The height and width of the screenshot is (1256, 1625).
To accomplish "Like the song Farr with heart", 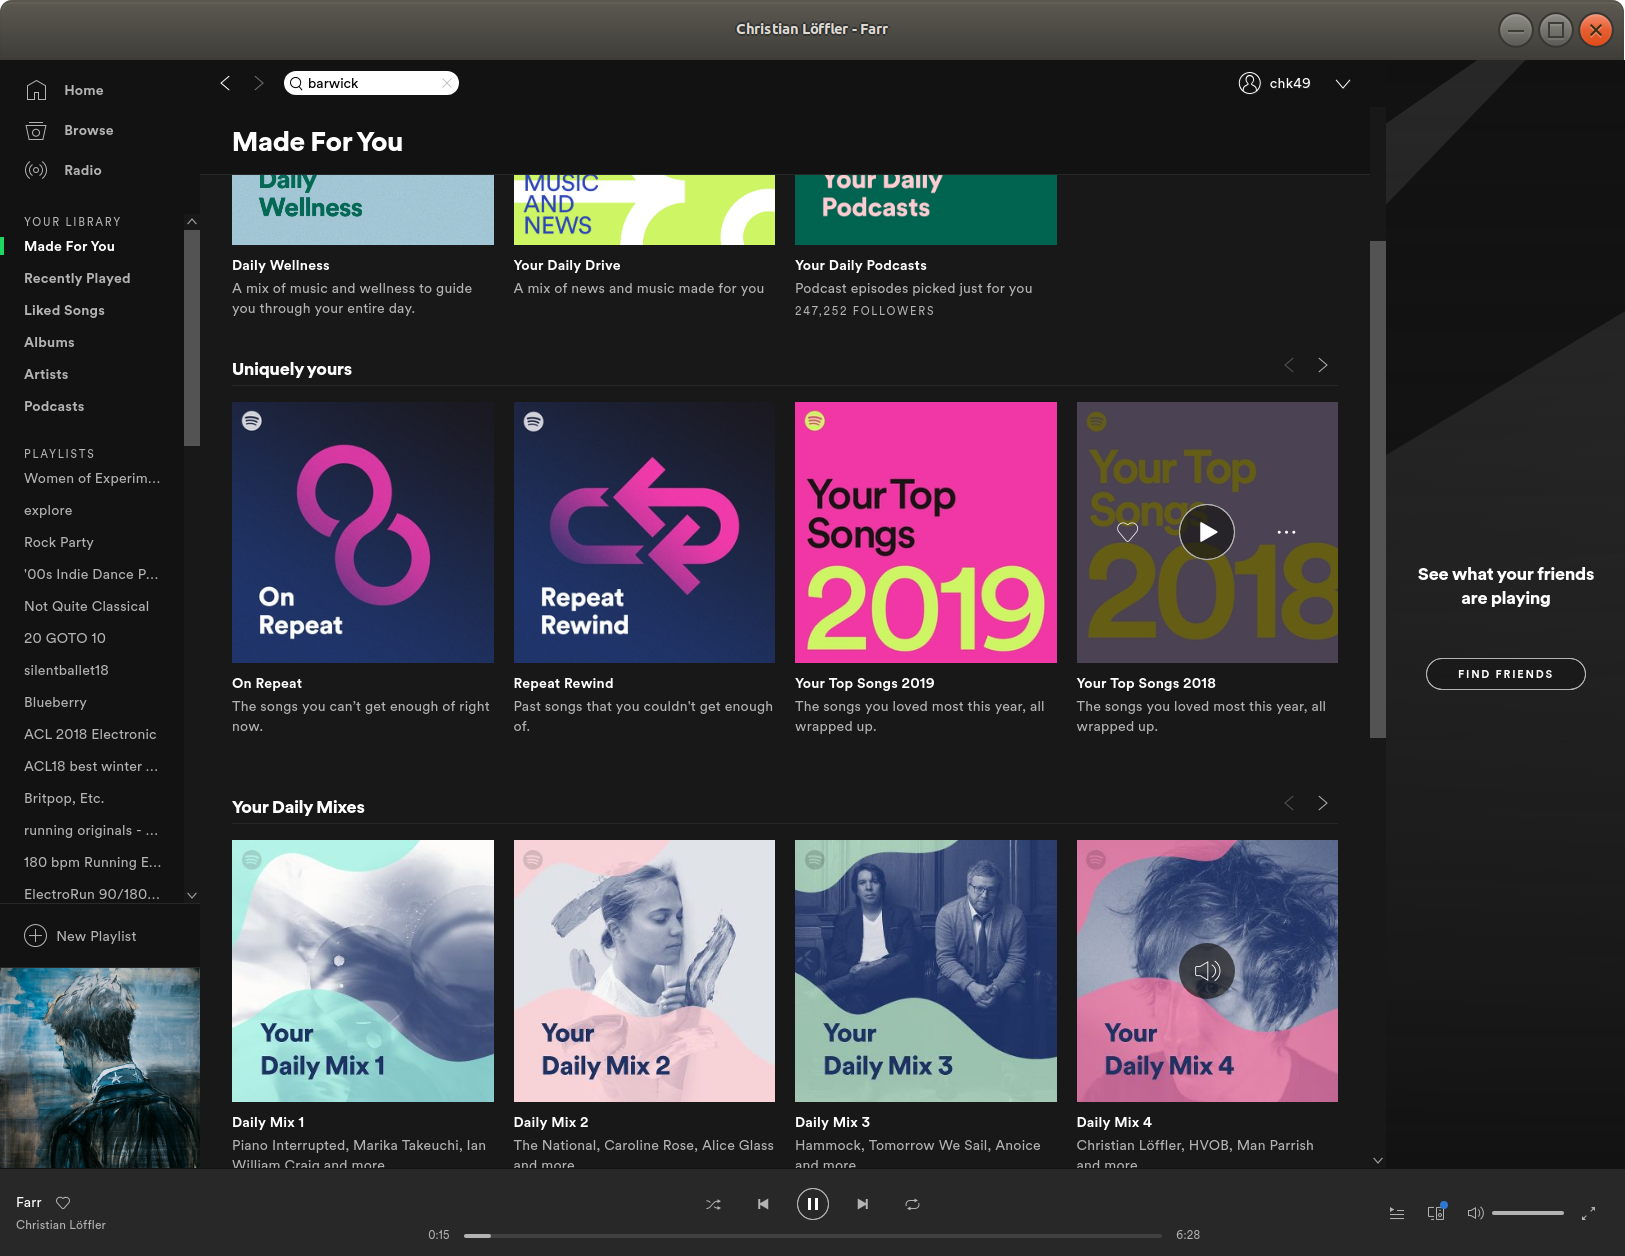I will [x=63, y=1202].
